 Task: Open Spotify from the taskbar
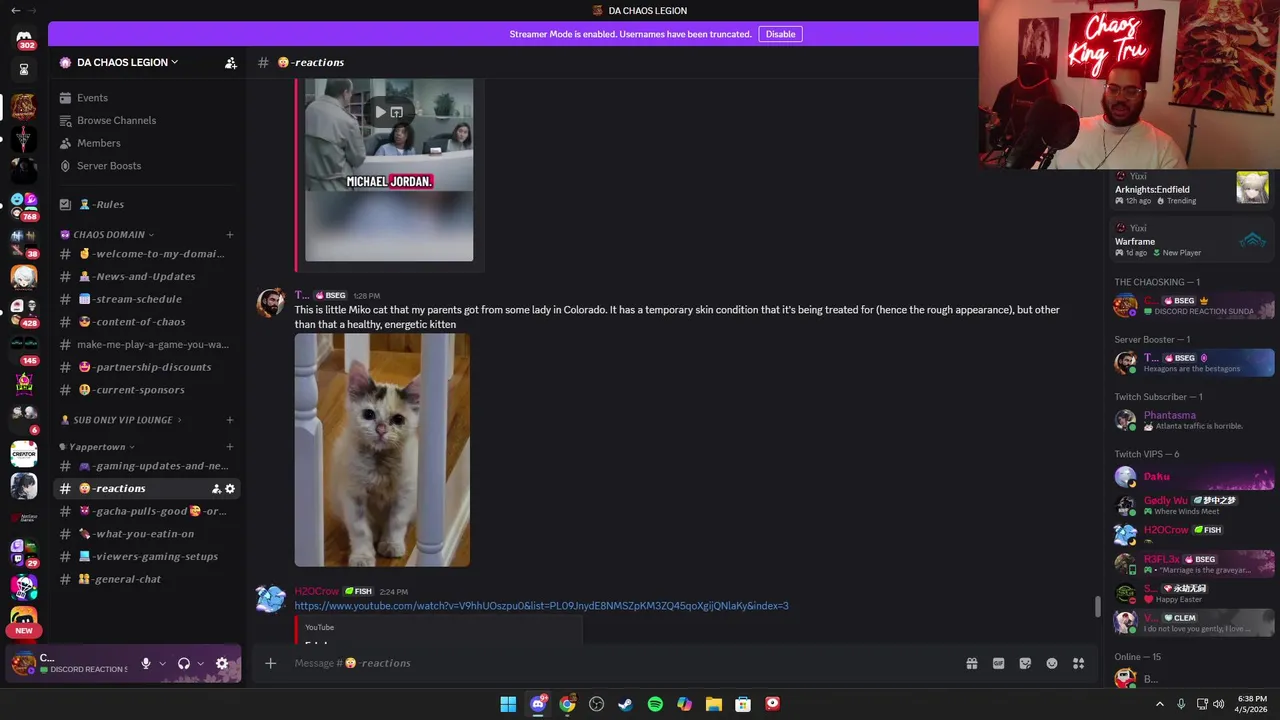(655, 704)
